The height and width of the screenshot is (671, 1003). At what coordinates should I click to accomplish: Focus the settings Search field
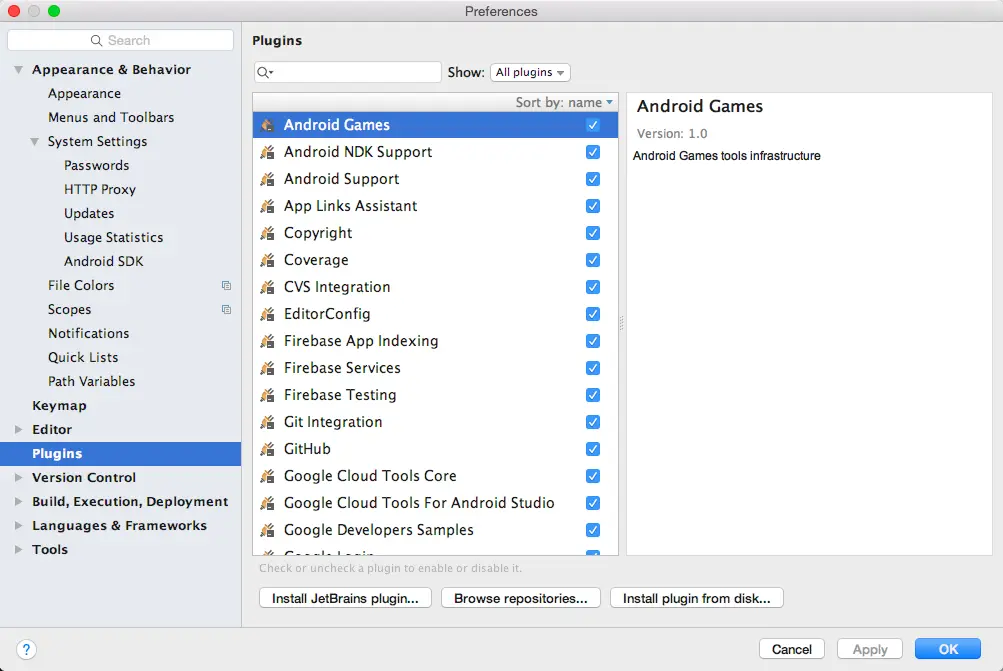click(x=120, y=40)
